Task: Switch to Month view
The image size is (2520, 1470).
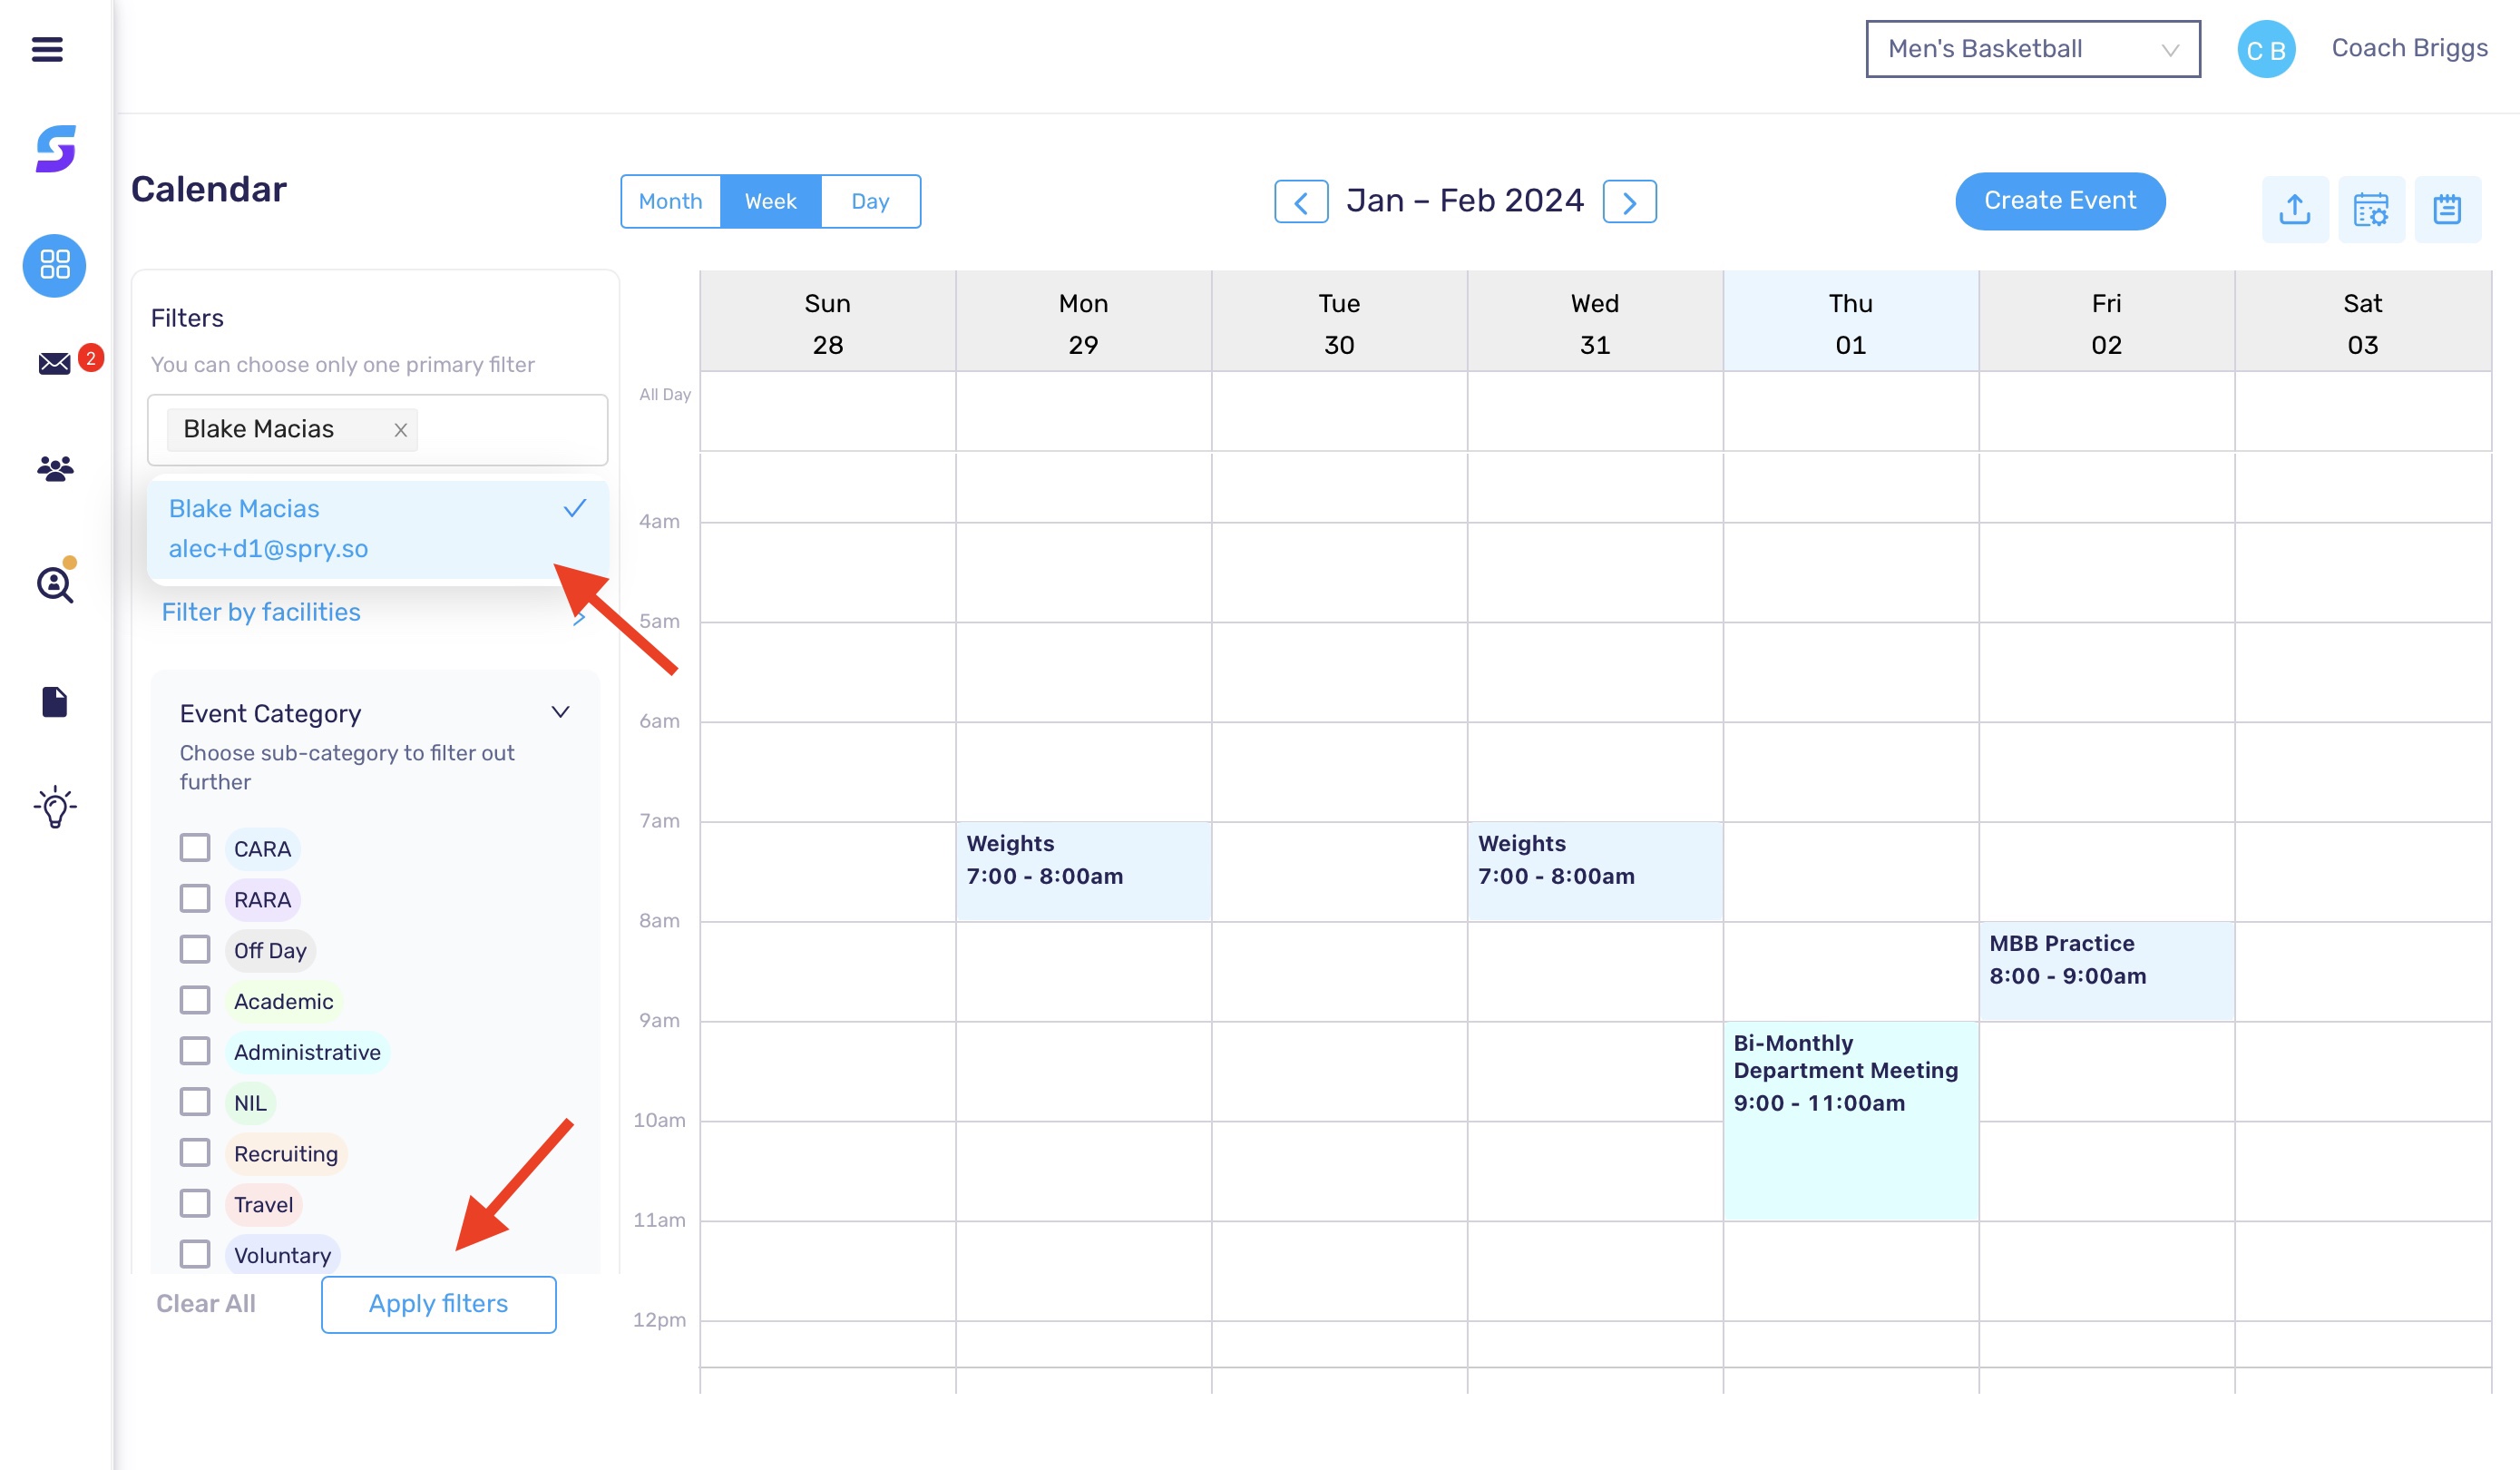Action: coord(670,201)
